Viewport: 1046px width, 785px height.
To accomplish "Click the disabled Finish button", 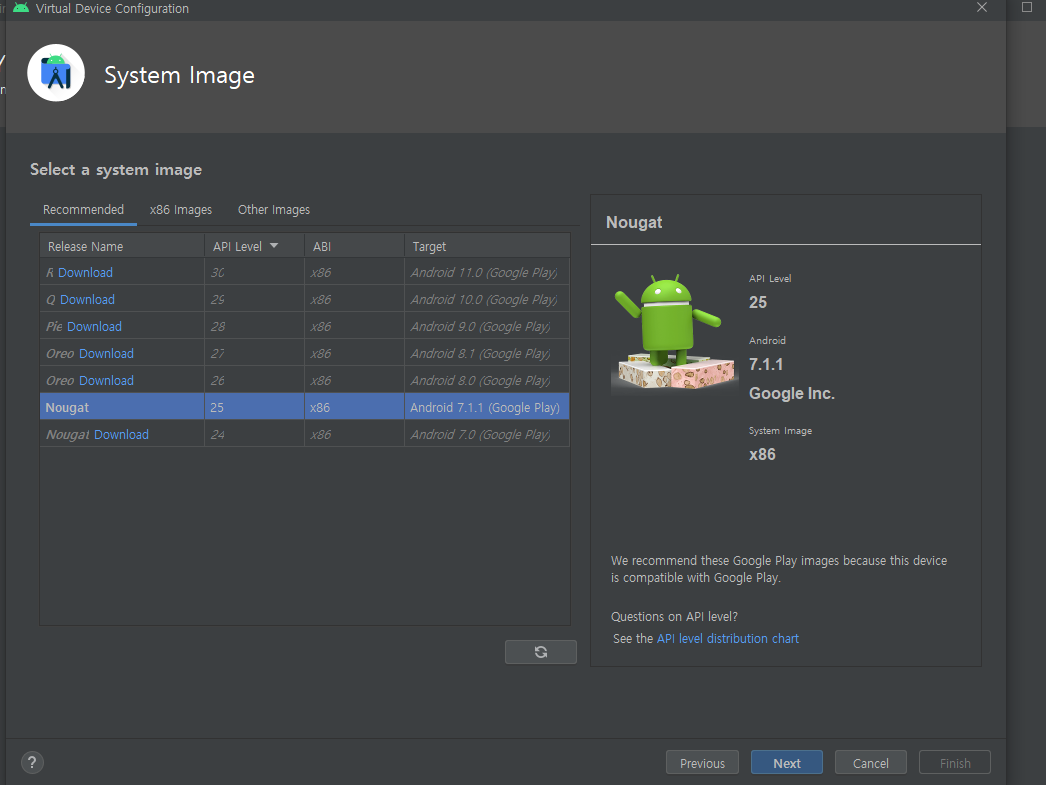I will [955, 762].
